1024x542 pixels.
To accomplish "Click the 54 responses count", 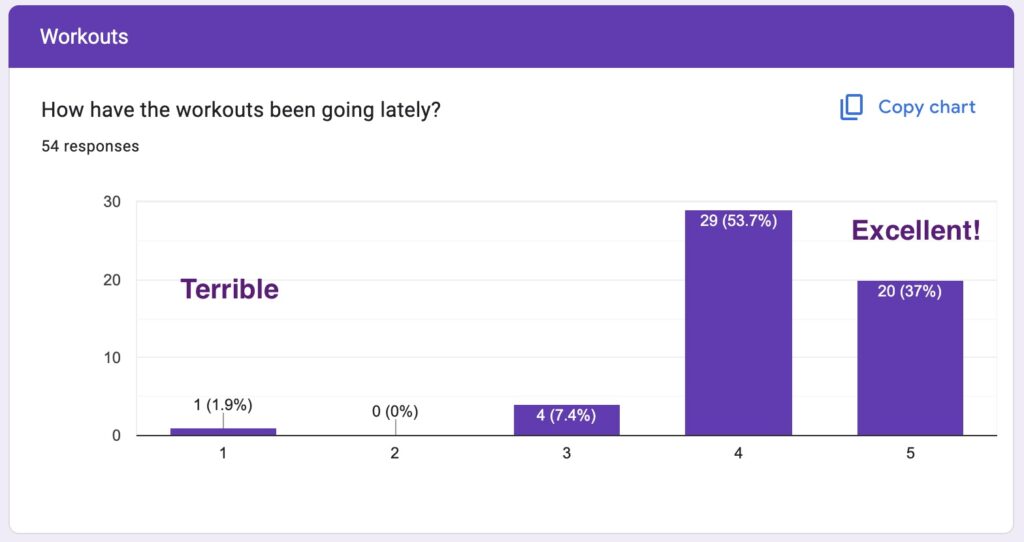I will tap(90, 146).
